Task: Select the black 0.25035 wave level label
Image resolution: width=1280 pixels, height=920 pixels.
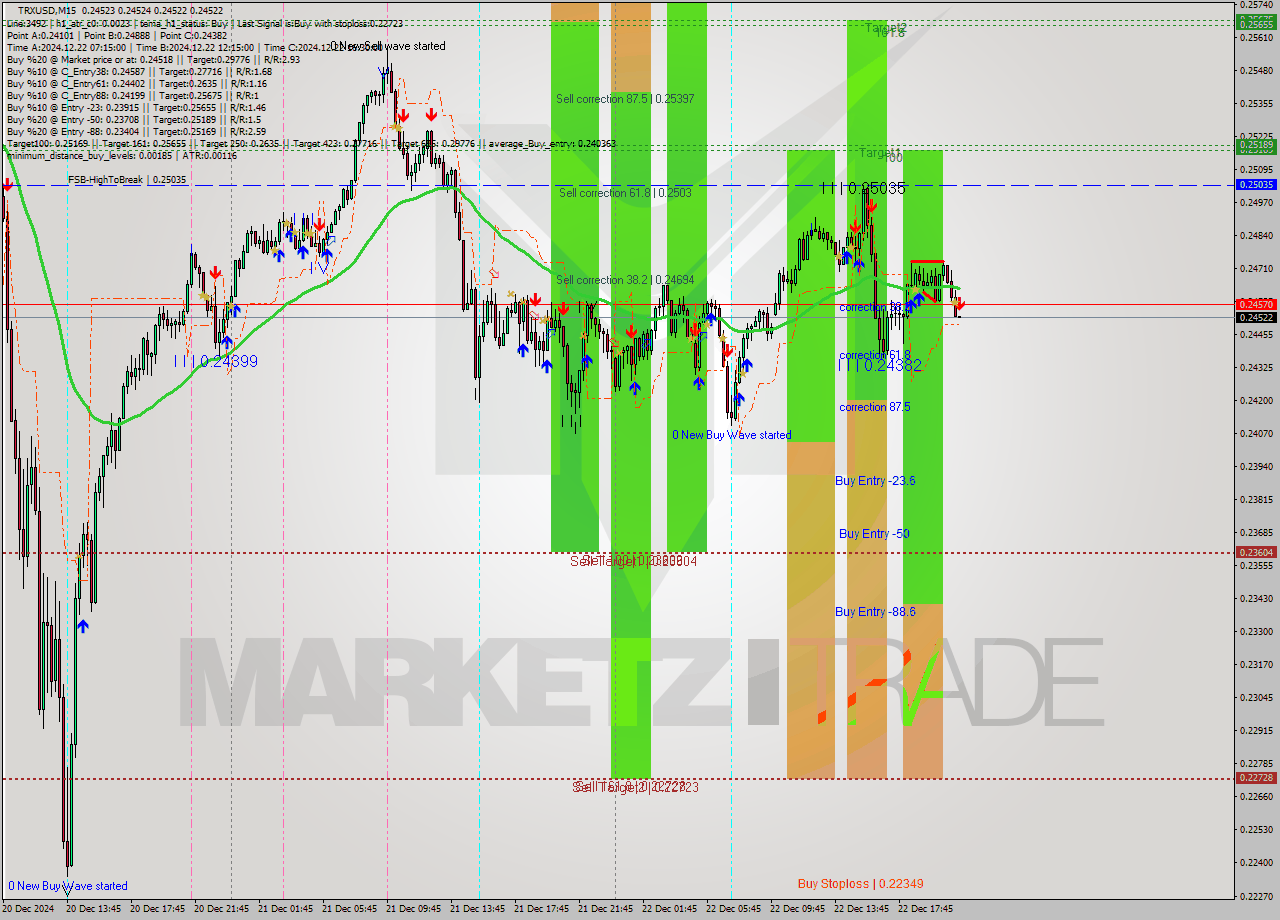Action: [862, 188]
